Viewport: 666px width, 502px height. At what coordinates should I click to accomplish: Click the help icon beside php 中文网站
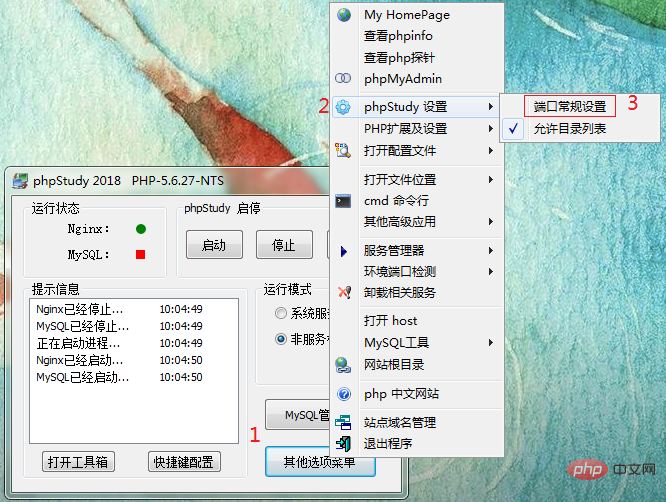344,394
